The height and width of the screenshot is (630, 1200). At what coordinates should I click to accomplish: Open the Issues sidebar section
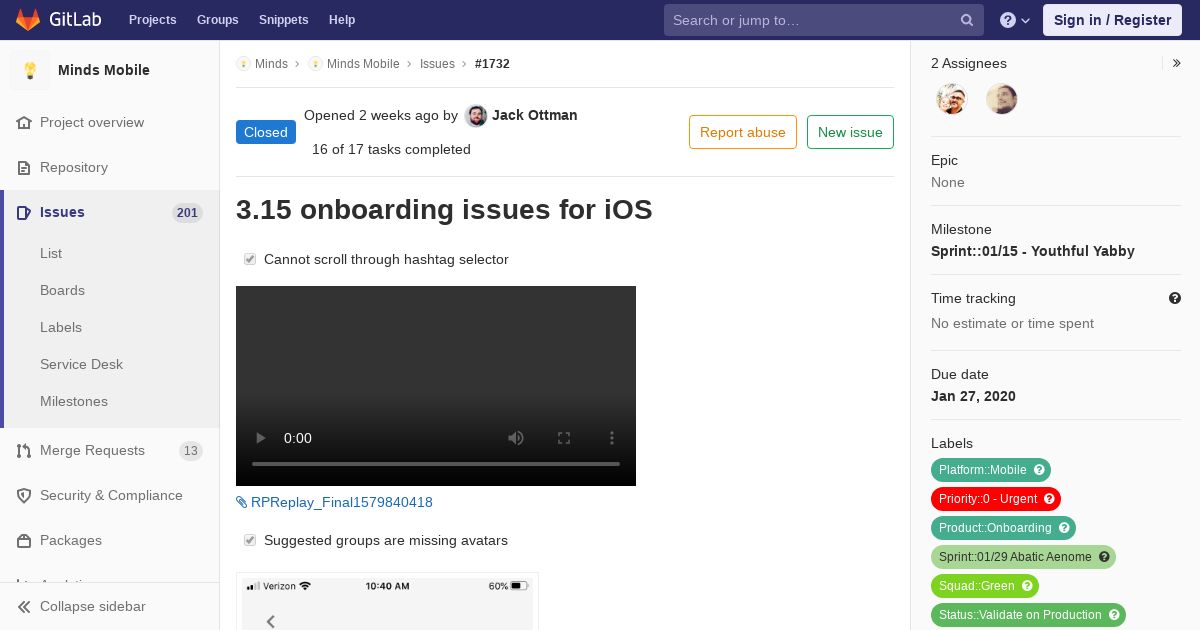[x=110, y=212]
